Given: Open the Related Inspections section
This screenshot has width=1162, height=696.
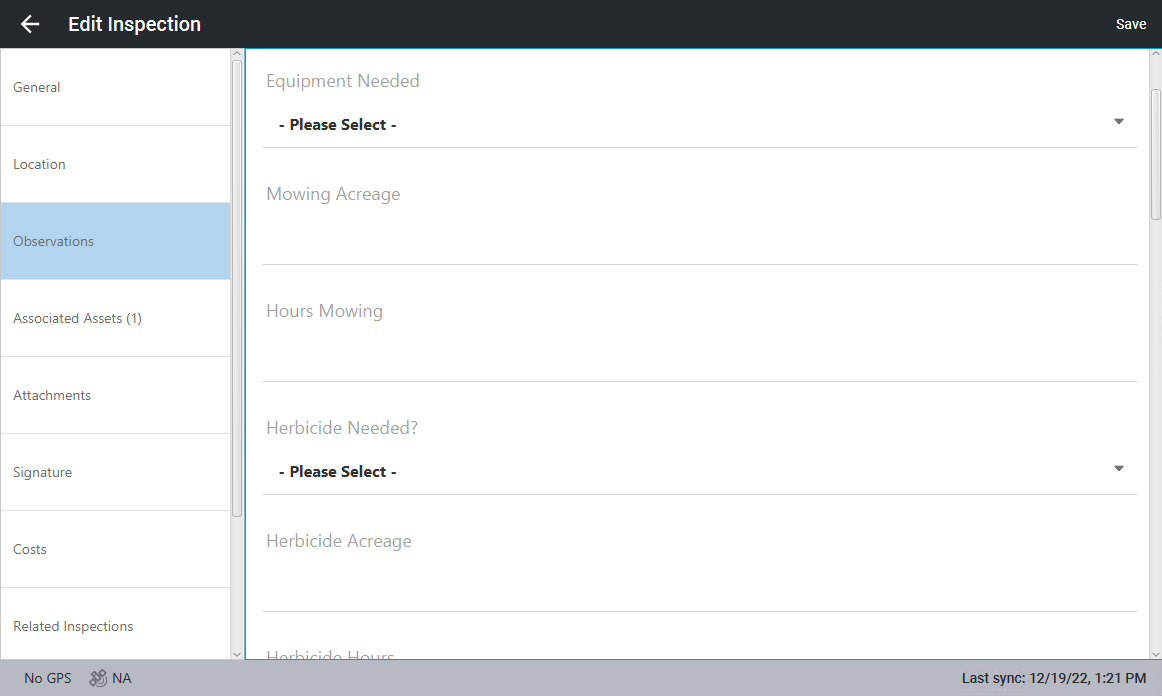Looking at the screenshot, I should coord(115,626).
